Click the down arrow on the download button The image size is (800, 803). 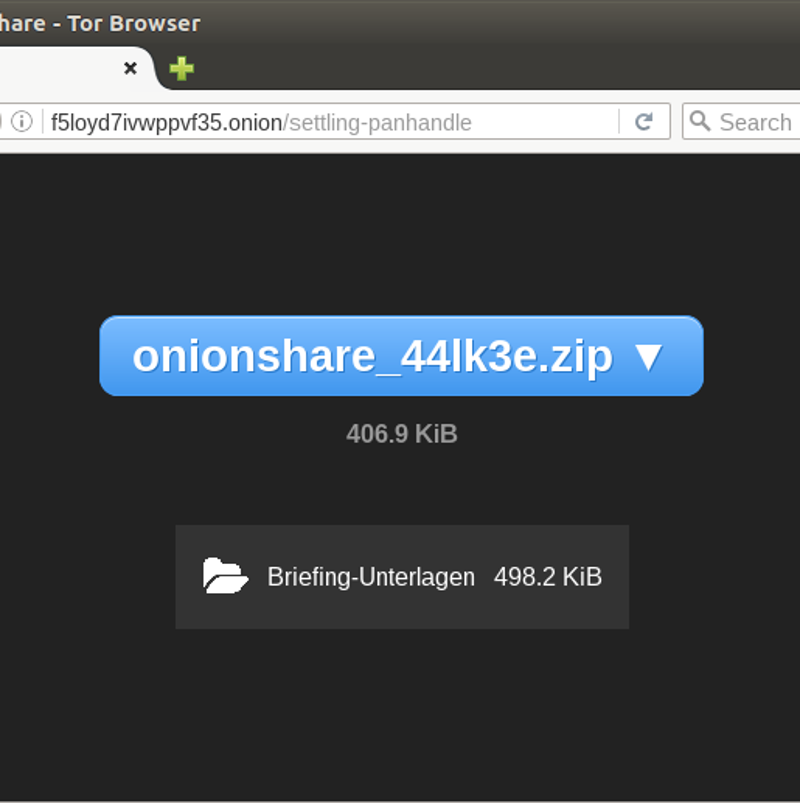click(x=648, y=357)
